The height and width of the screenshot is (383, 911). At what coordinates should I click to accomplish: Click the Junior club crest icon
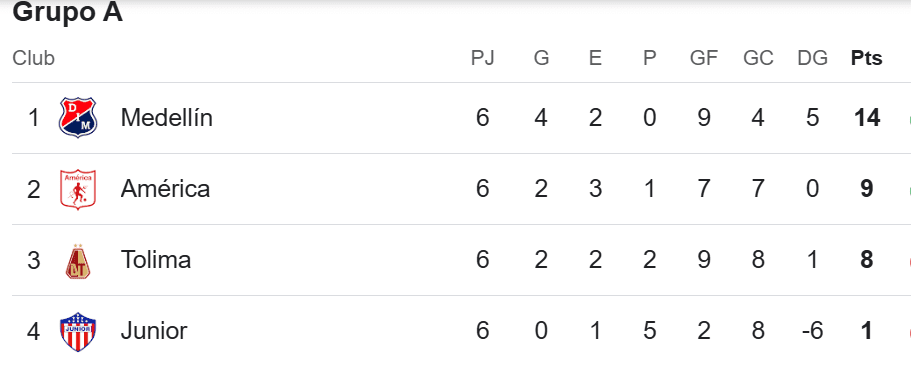(x=78, y=331)
